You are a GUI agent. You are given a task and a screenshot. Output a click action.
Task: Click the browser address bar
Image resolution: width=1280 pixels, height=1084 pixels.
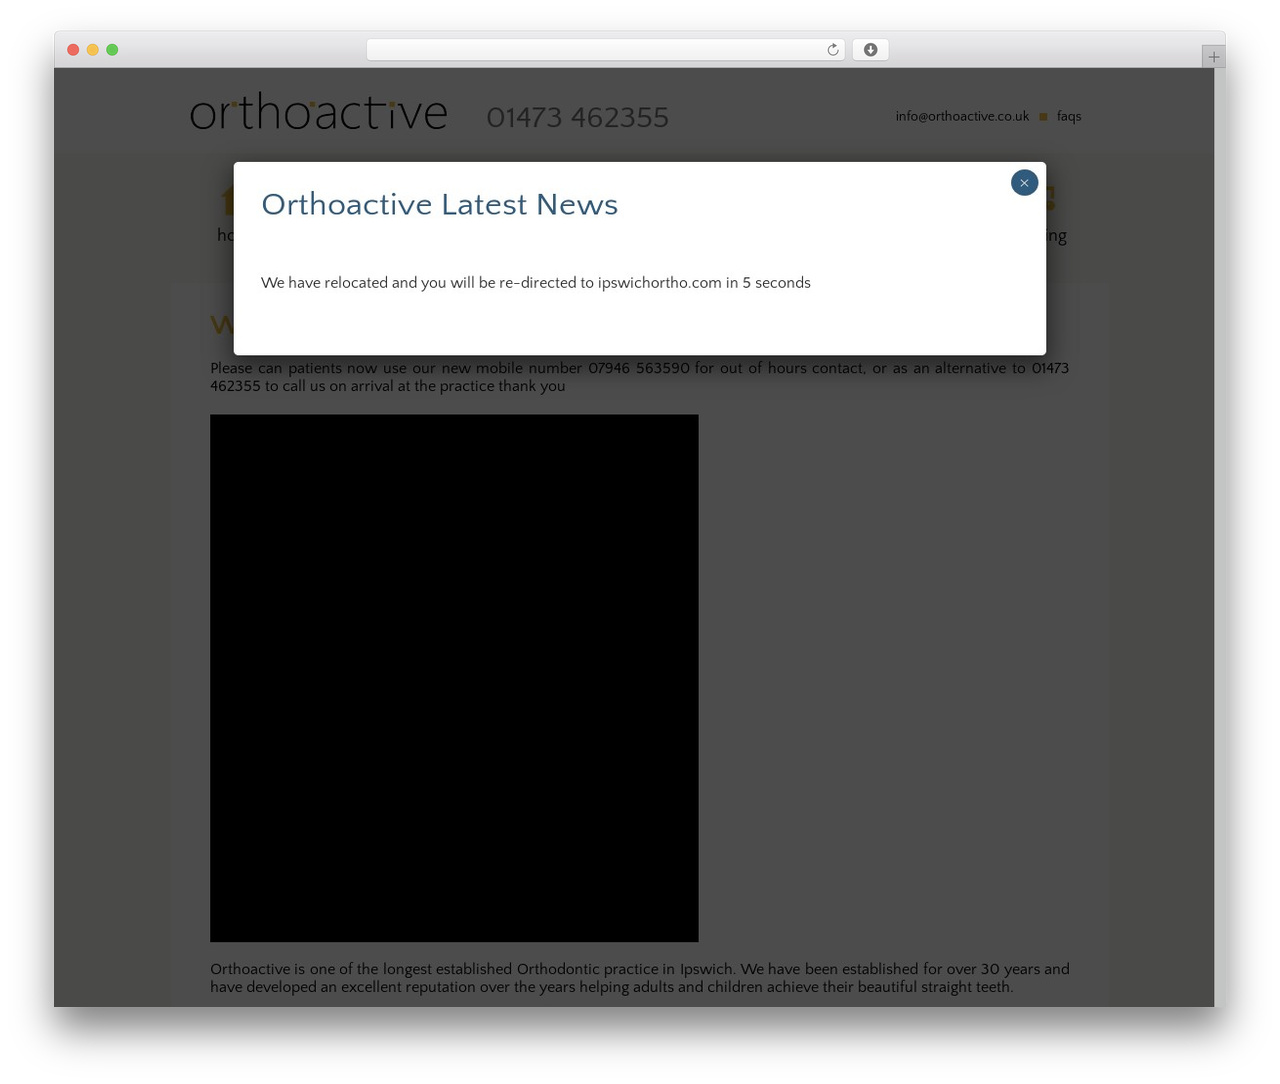point(605,50)
